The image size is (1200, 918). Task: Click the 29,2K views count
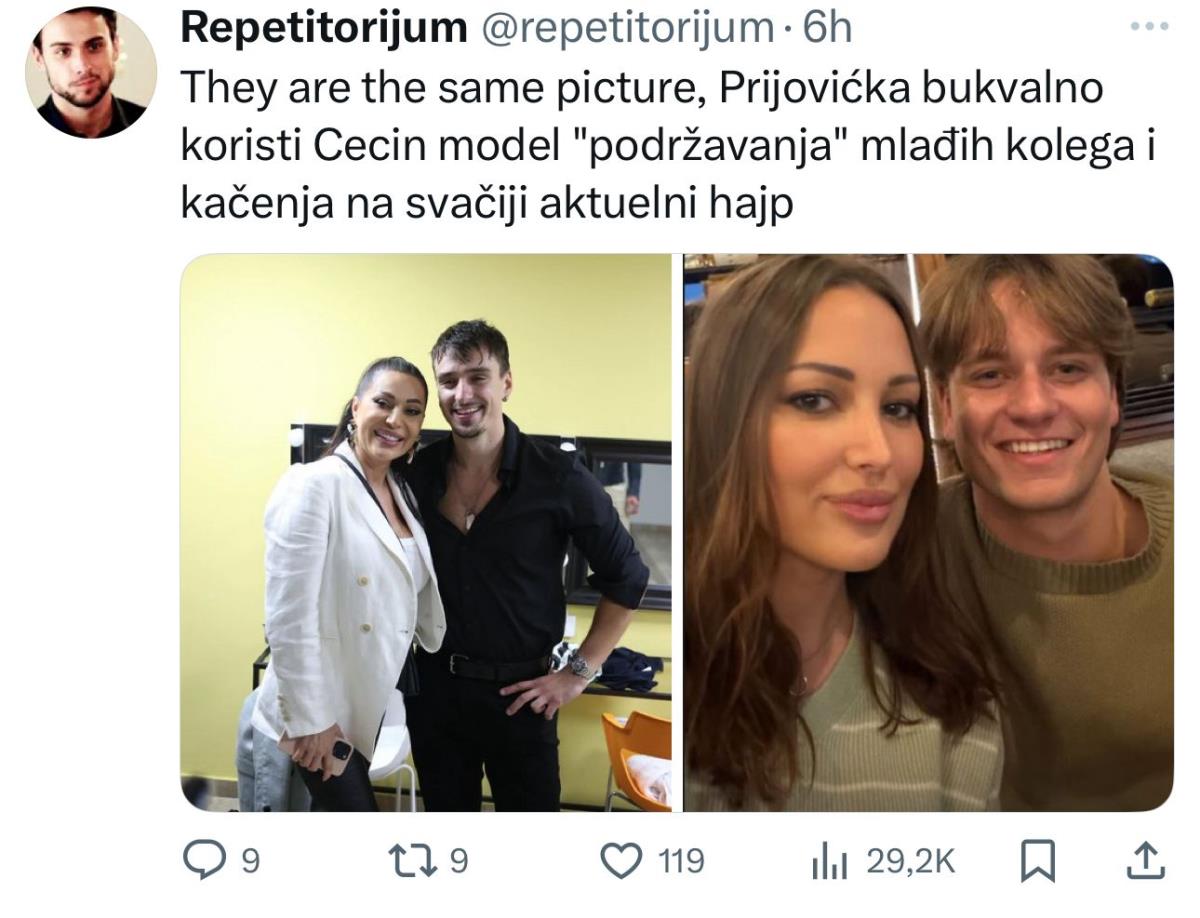[910, 861]
